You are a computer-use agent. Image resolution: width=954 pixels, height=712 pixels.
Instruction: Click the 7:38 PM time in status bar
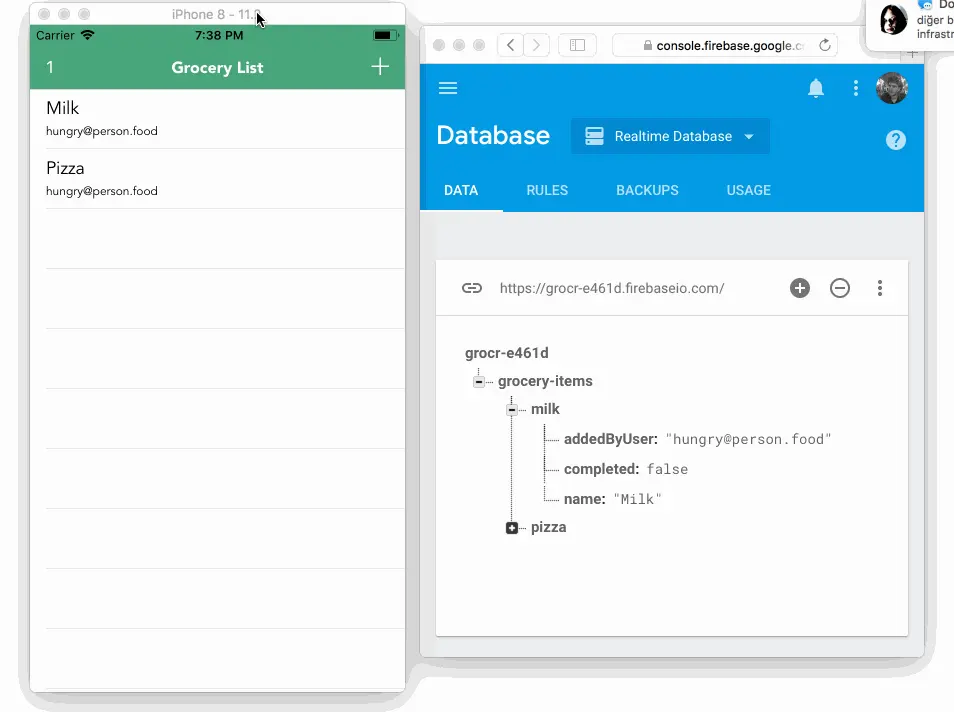(219, 35)
